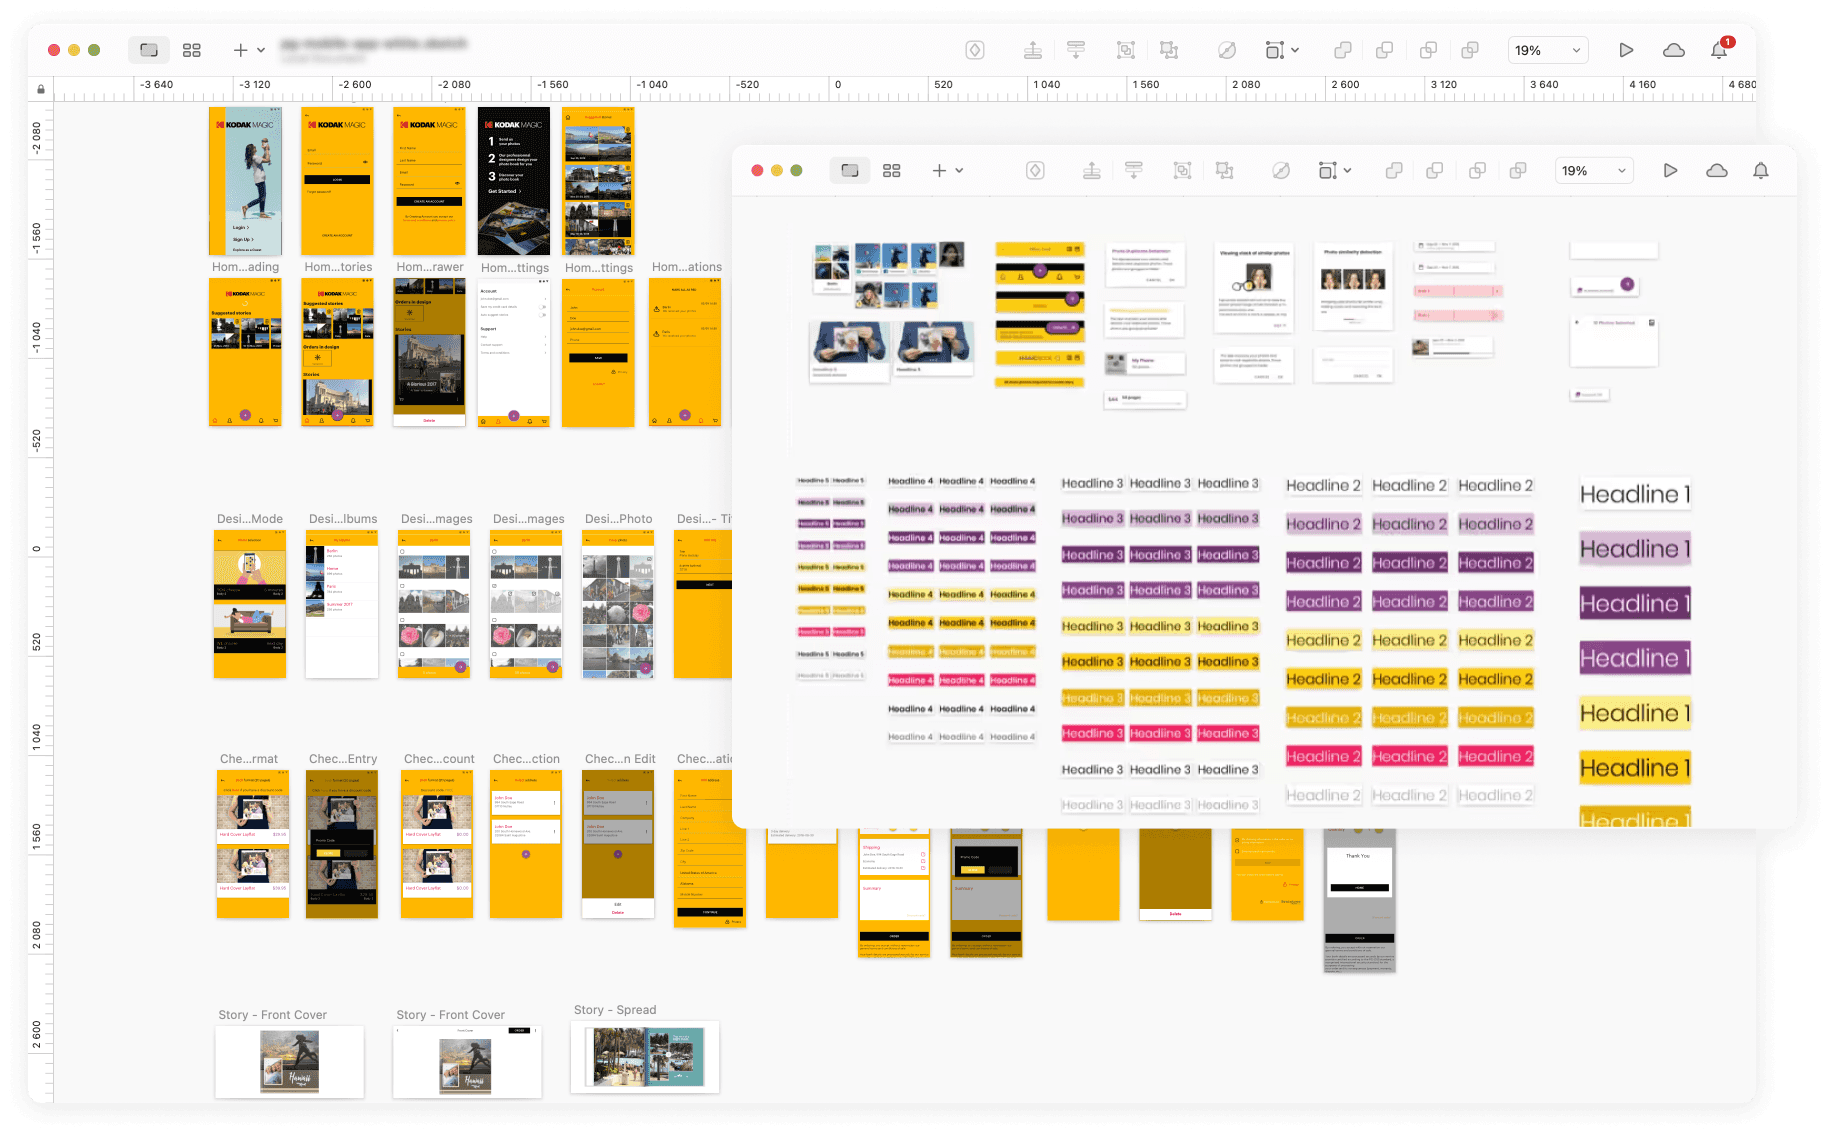Switch to Components grid view in front window

point(891,171)
